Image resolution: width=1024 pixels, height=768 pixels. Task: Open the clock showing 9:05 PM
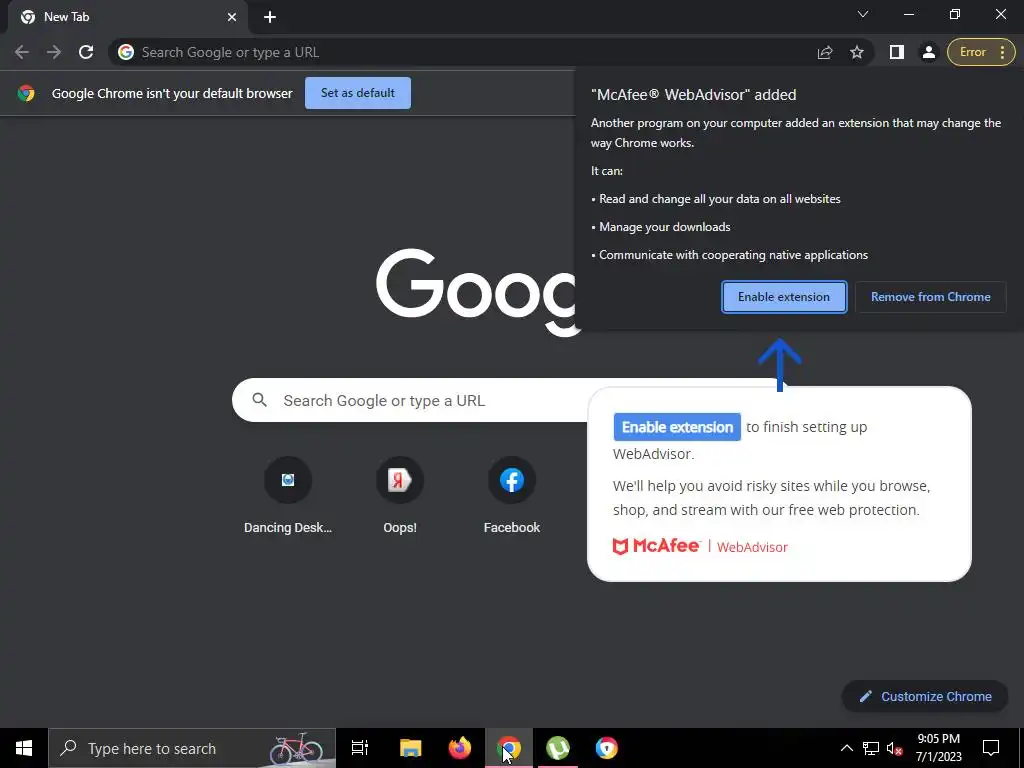938,748
